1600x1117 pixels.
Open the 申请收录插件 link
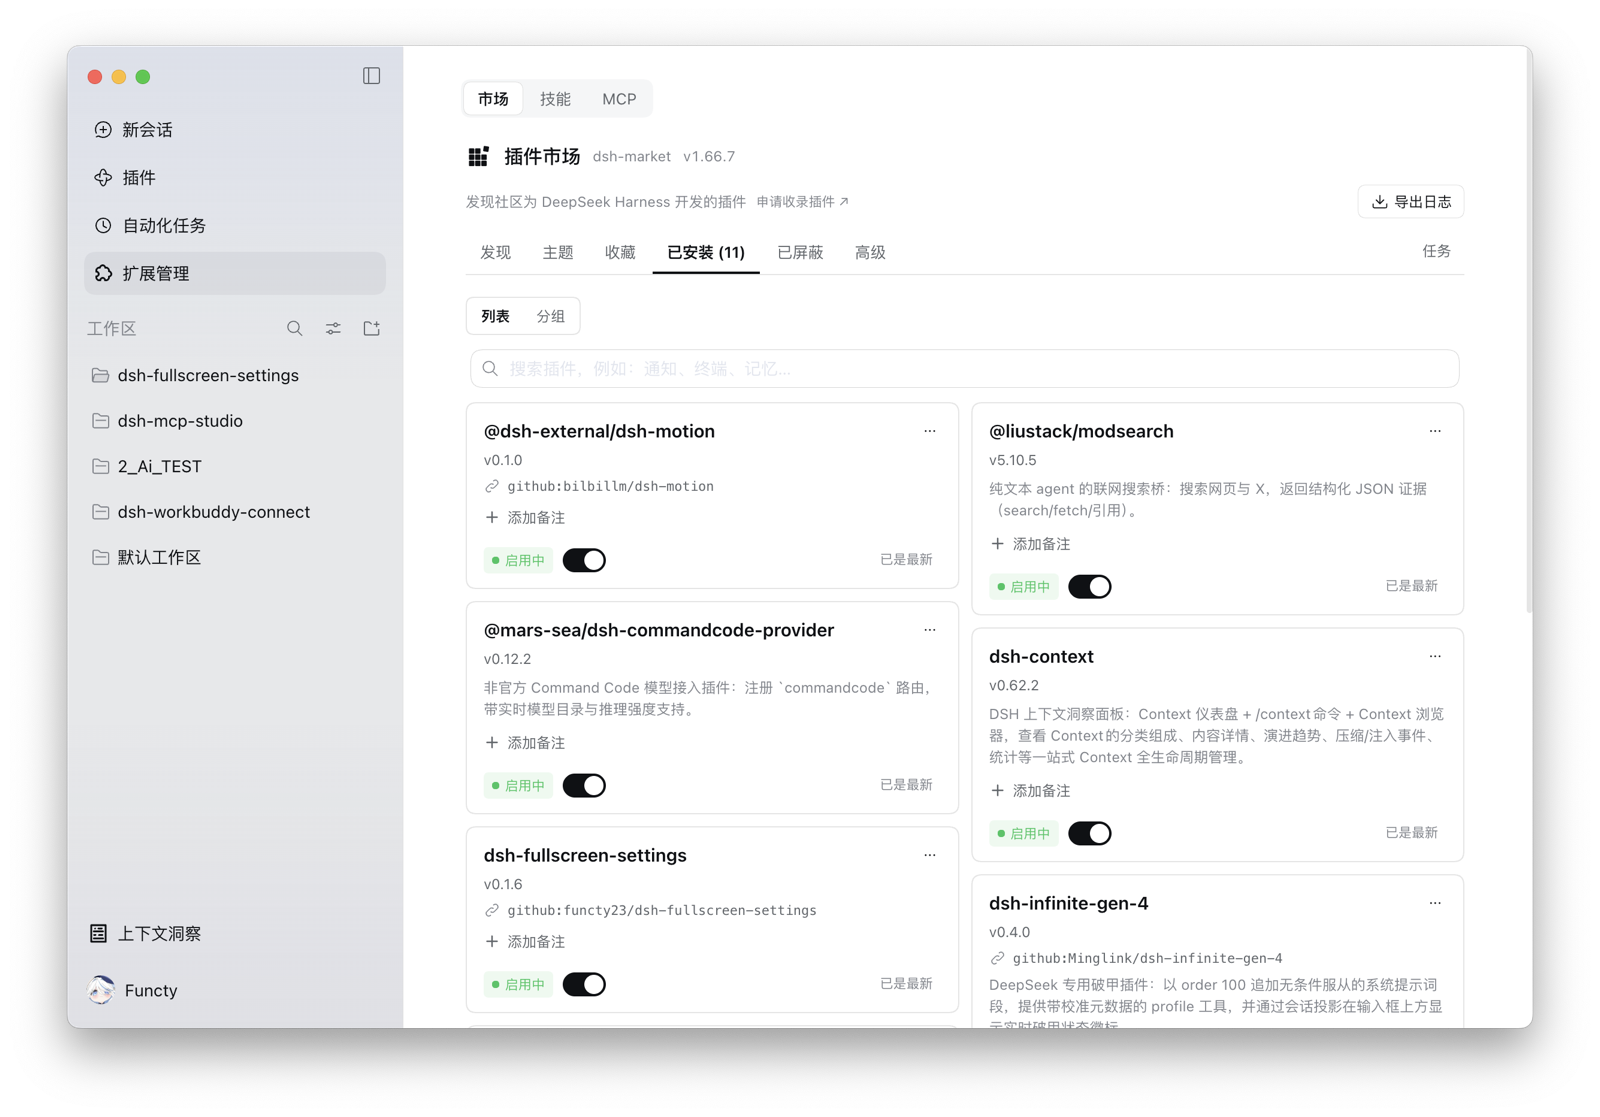click(x=802, y=202)
